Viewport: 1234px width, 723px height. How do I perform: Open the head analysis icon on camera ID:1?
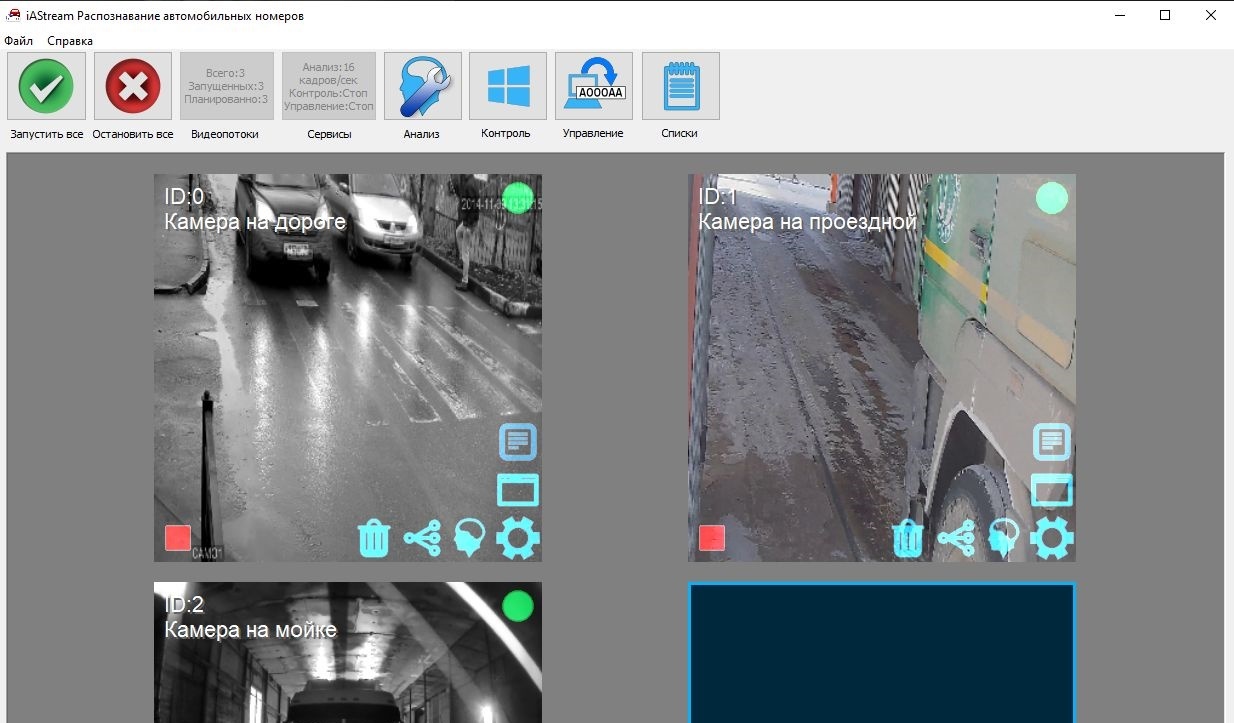tap(1003, 537)
